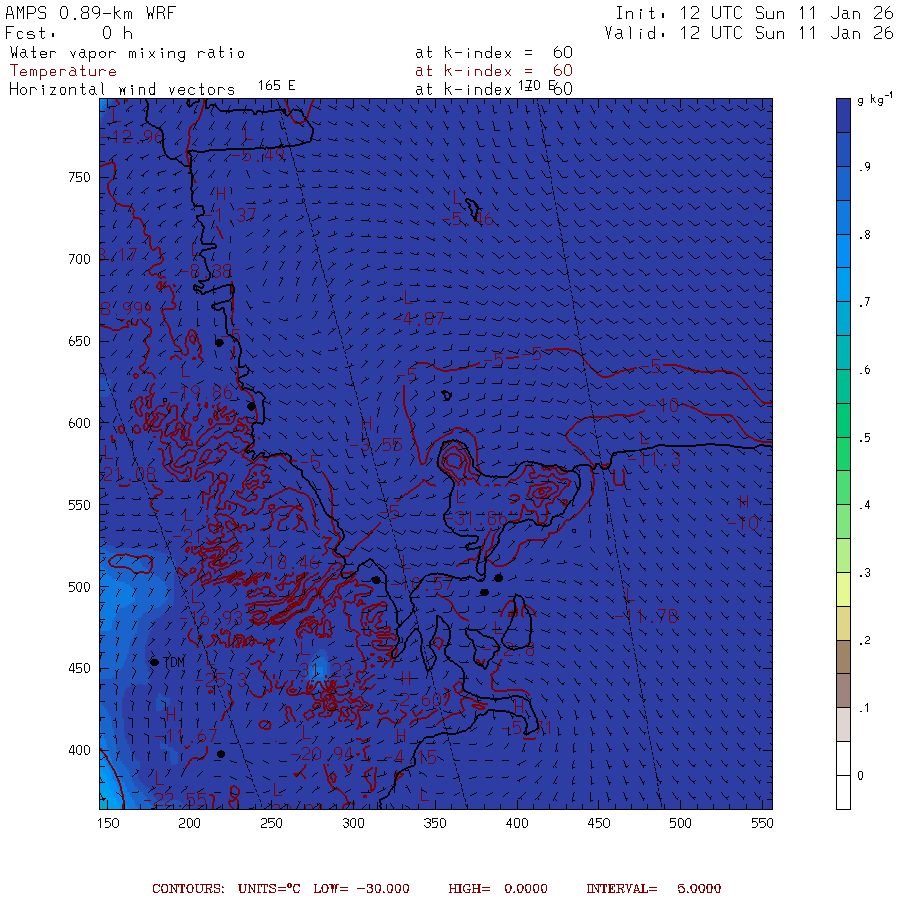Click the '.9' color scale value
The height and width of the screenshot is (900, 900).
tap(864, 167)
